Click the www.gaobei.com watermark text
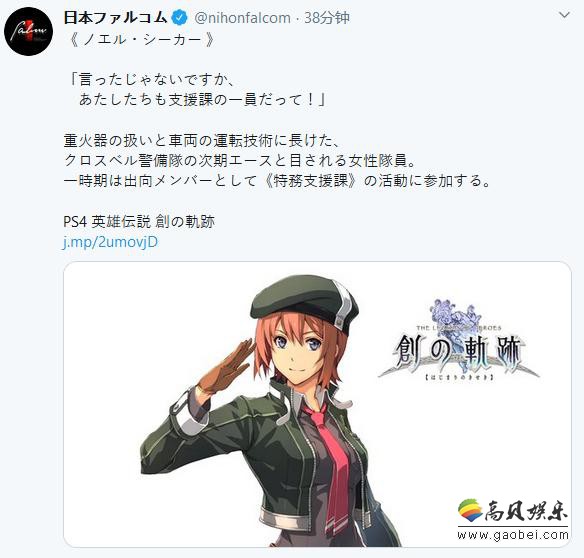The height and width of the screenshot is (558, 584). (513, 535)
